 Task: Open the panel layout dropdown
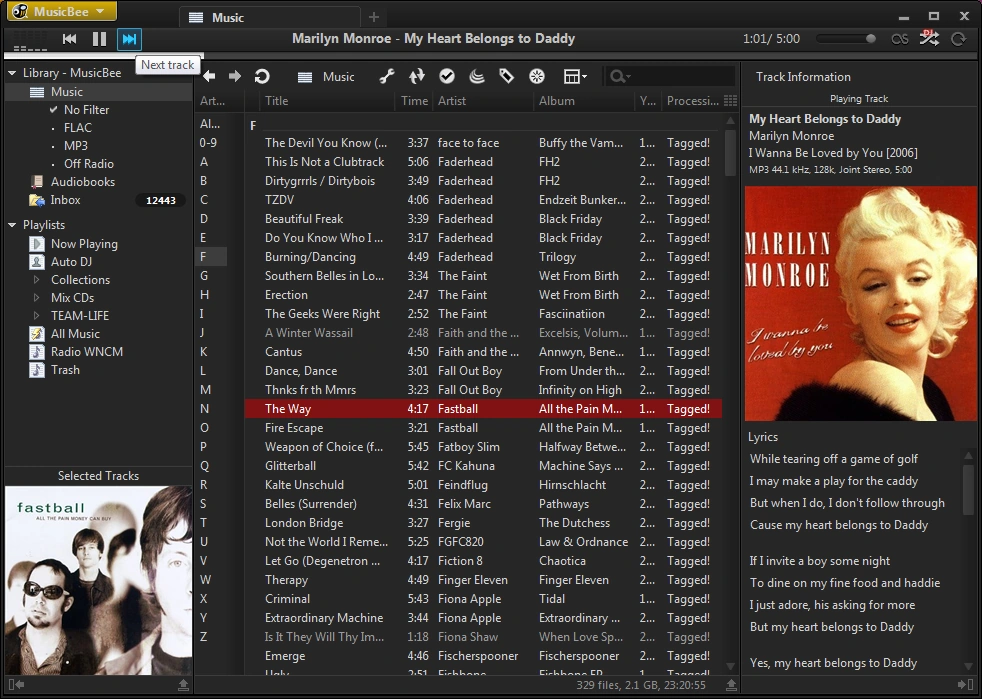click(575, 77)
